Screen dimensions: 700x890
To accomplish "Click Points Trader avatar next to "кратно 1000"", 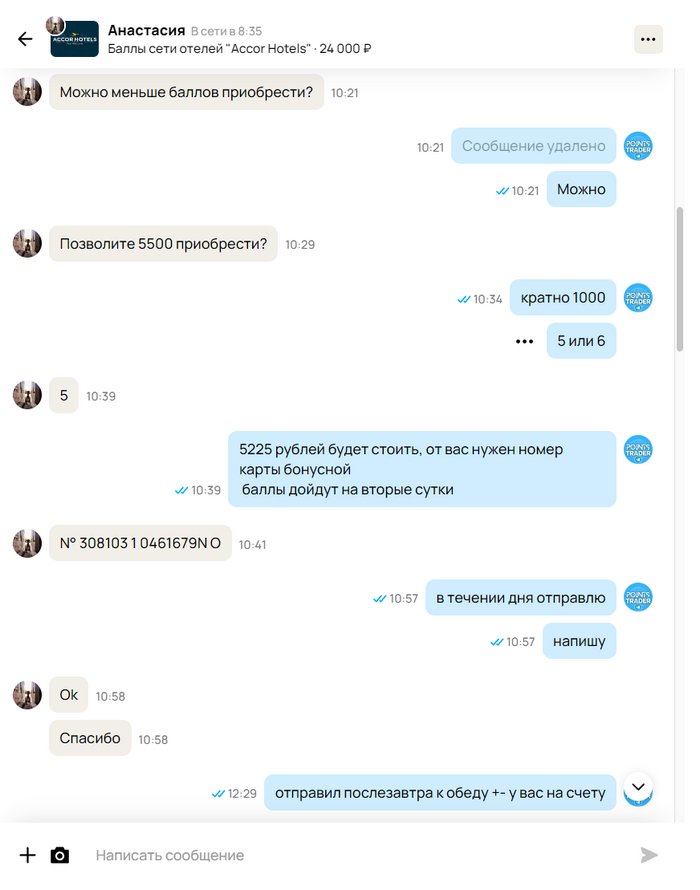I will coord(638,297).
